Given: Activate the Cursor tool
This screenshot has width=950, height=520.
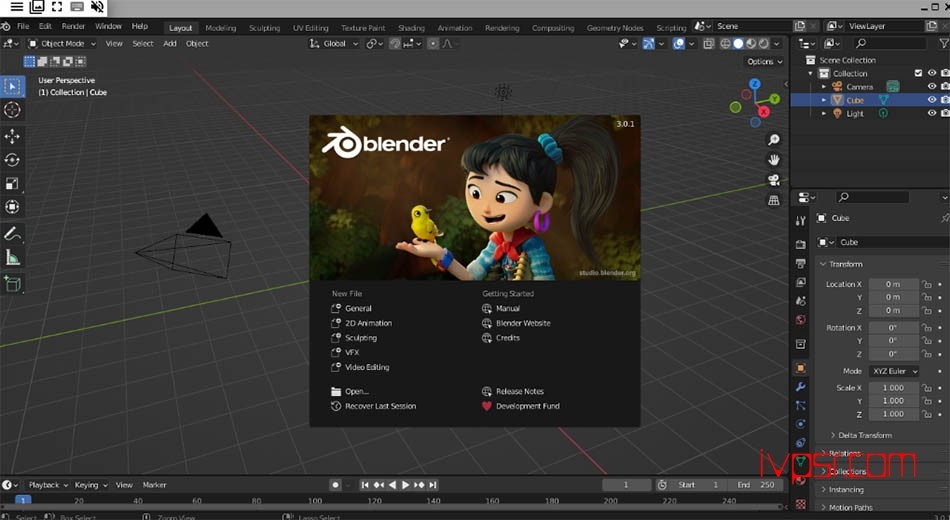Looking at the screenshot, I should [x=12, y=110].
